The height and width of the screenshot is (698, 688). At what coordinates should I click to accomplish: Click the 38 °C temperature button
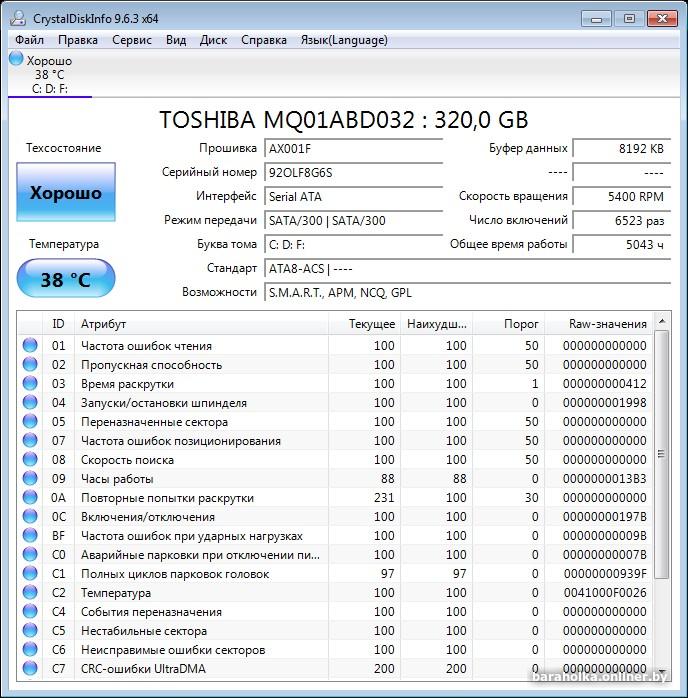[x=66, y=280]
